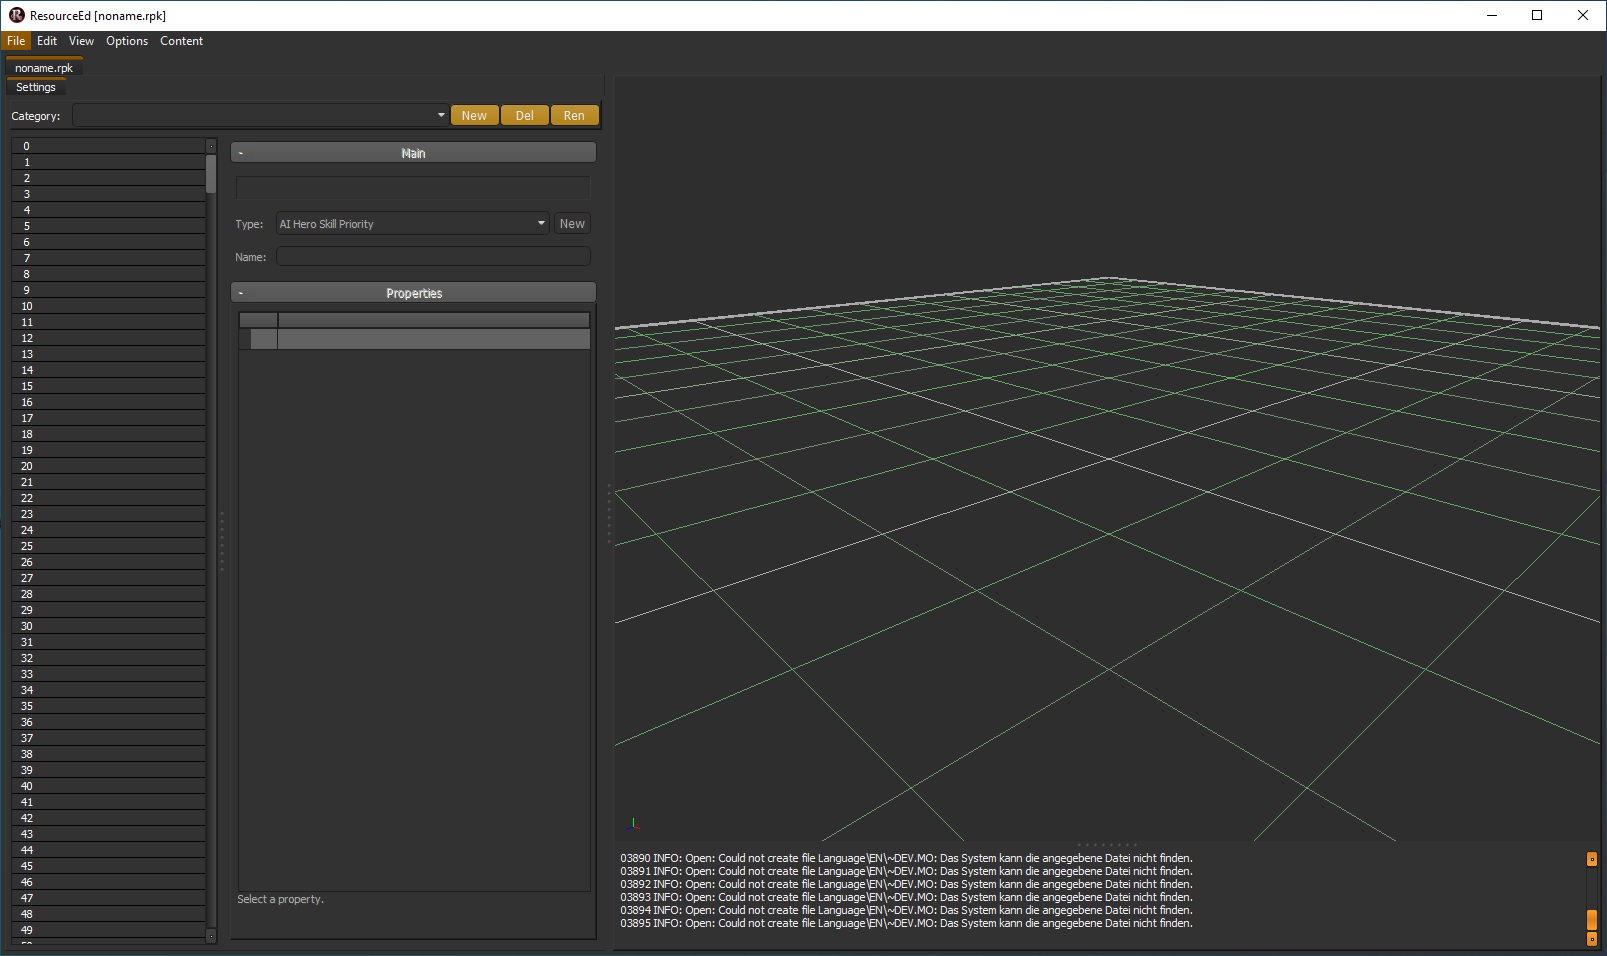Screen dimensions: 1607x956
Task: Open the File menu
Action: [15, 41]
